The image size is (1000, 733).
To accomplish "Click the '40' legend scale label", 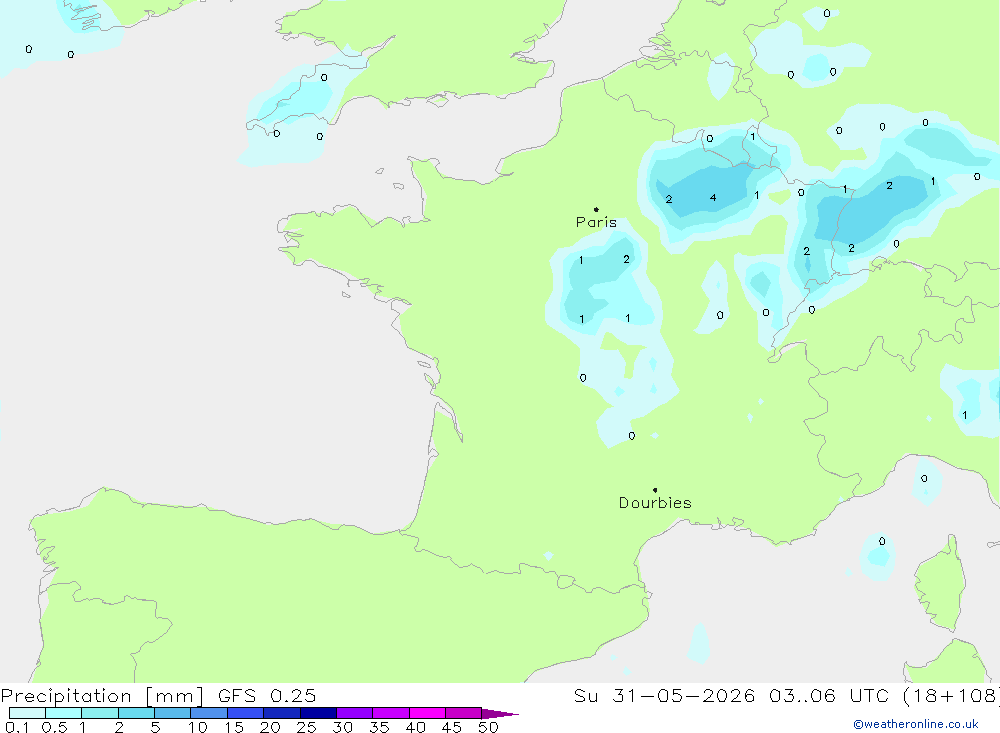I will point(416,727).
